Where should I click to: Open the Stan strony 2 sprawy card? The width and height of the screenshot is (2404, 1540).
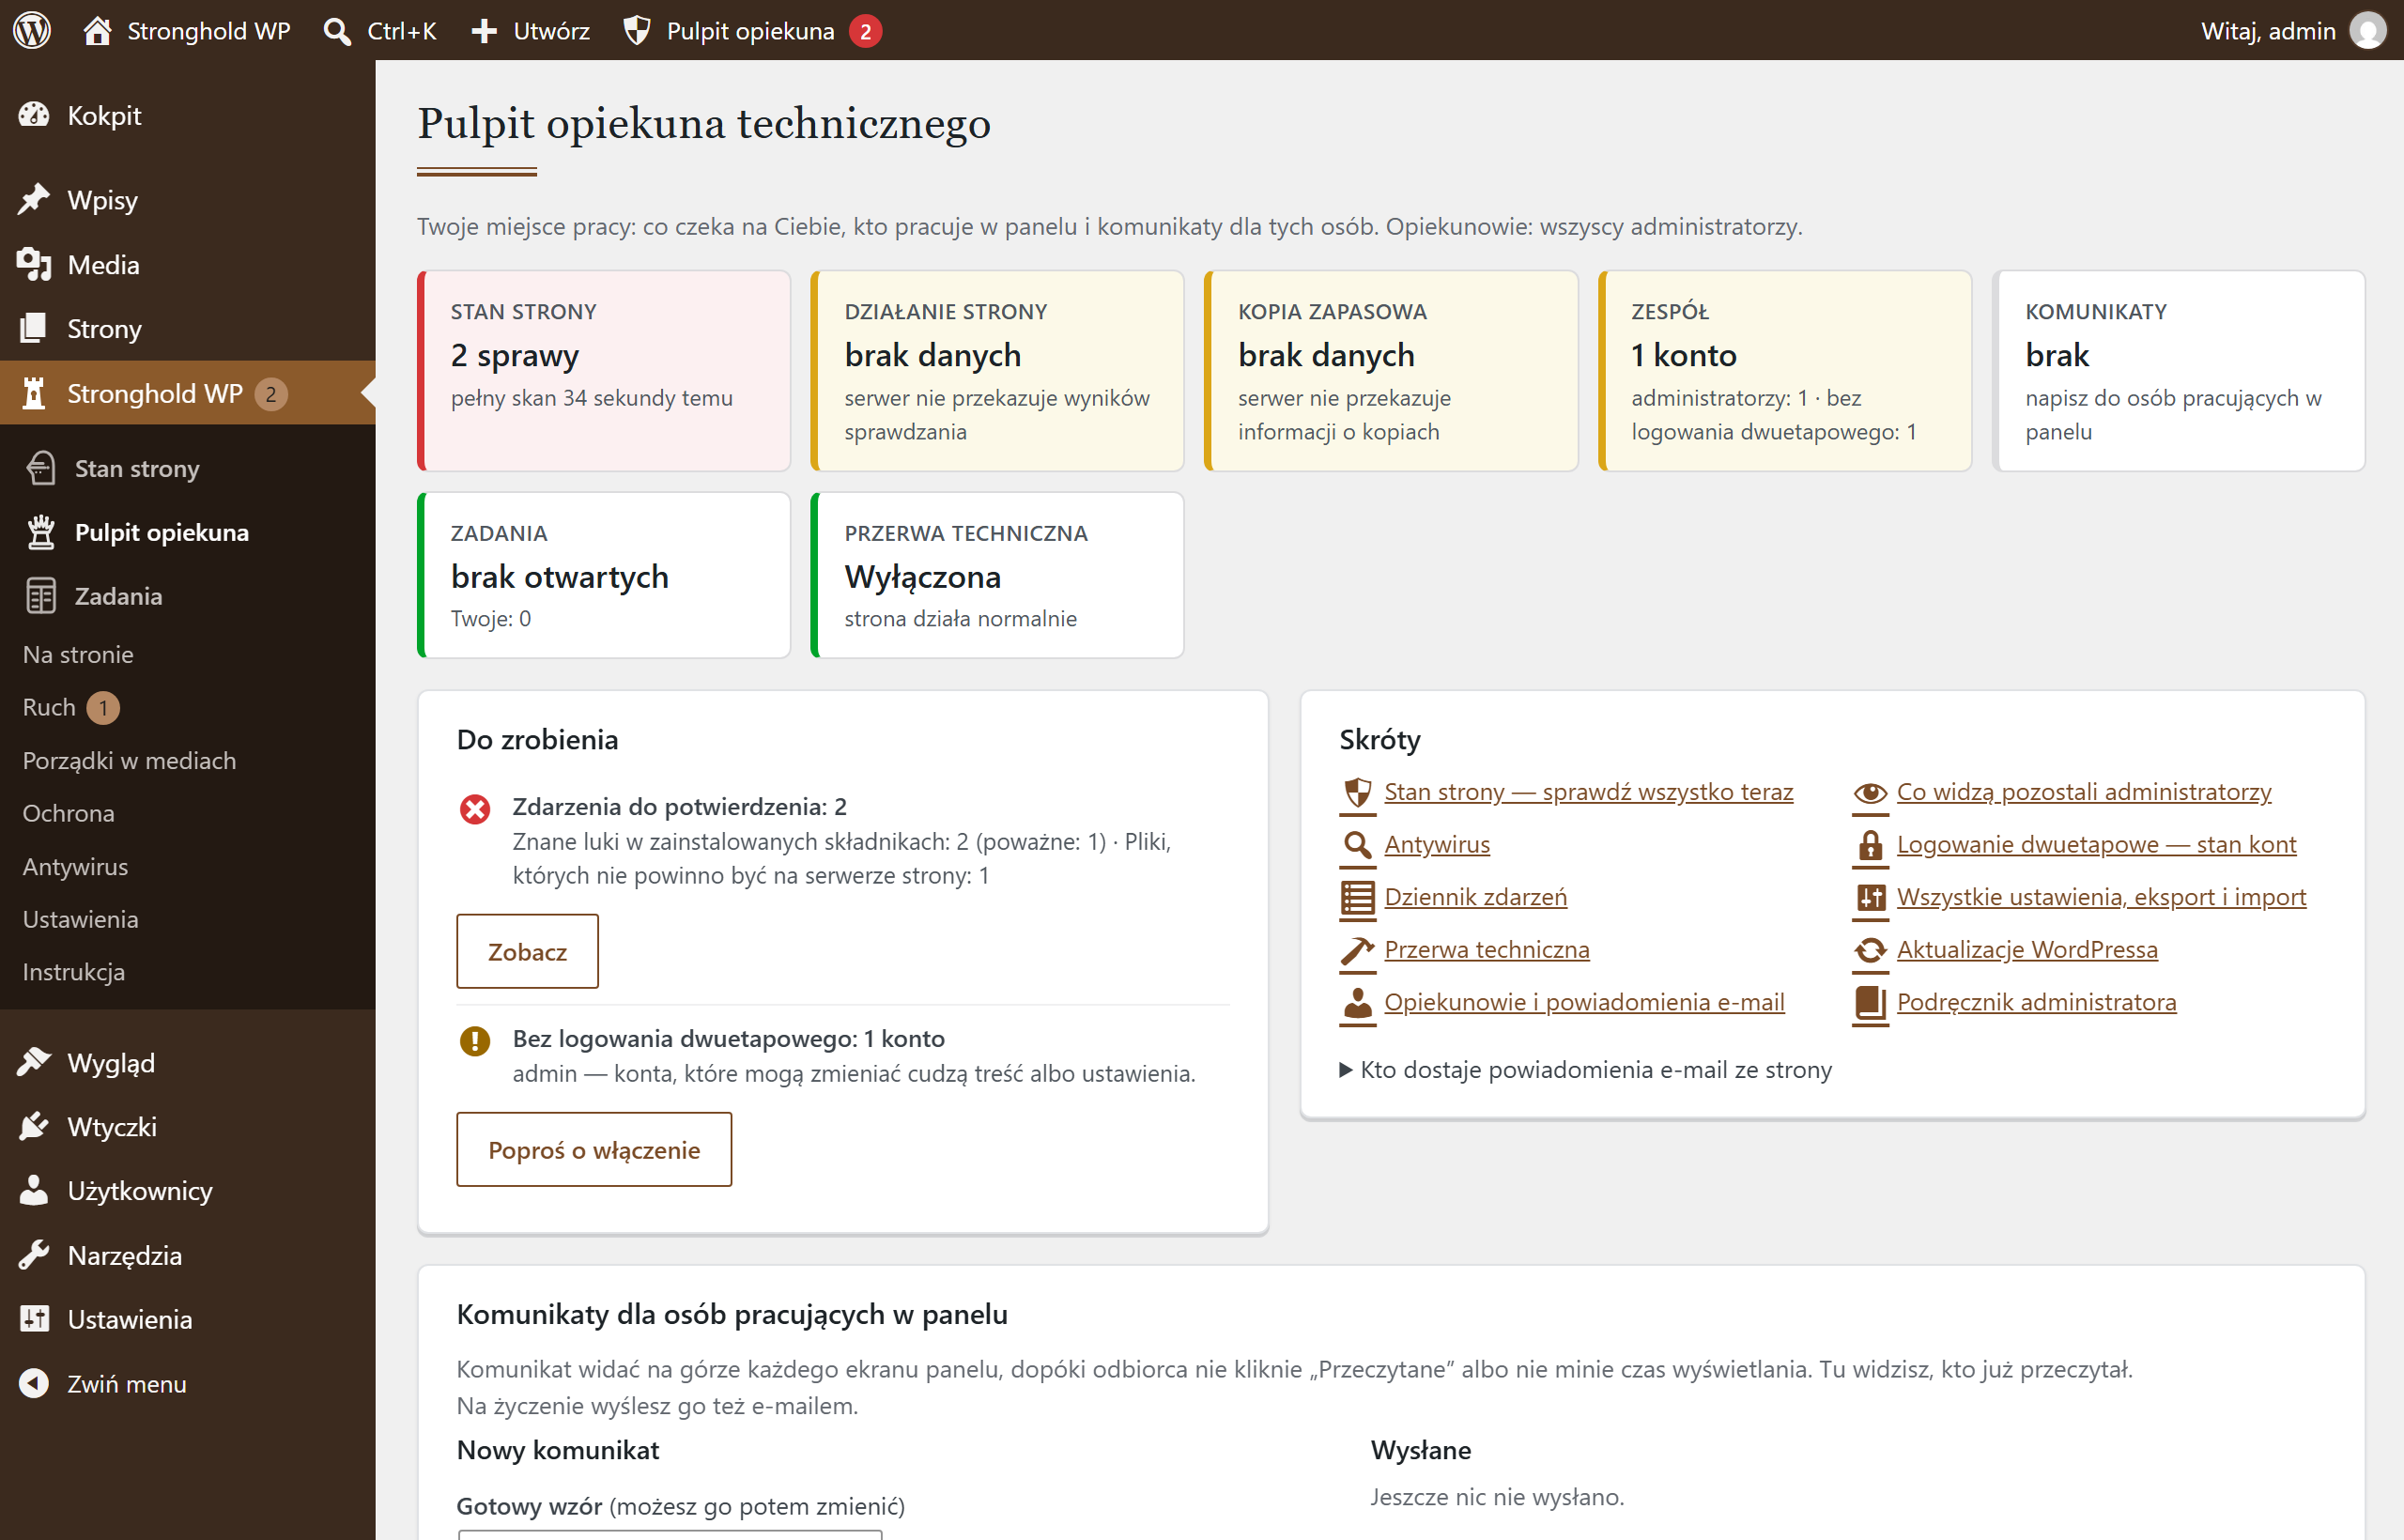pos(604,371)
